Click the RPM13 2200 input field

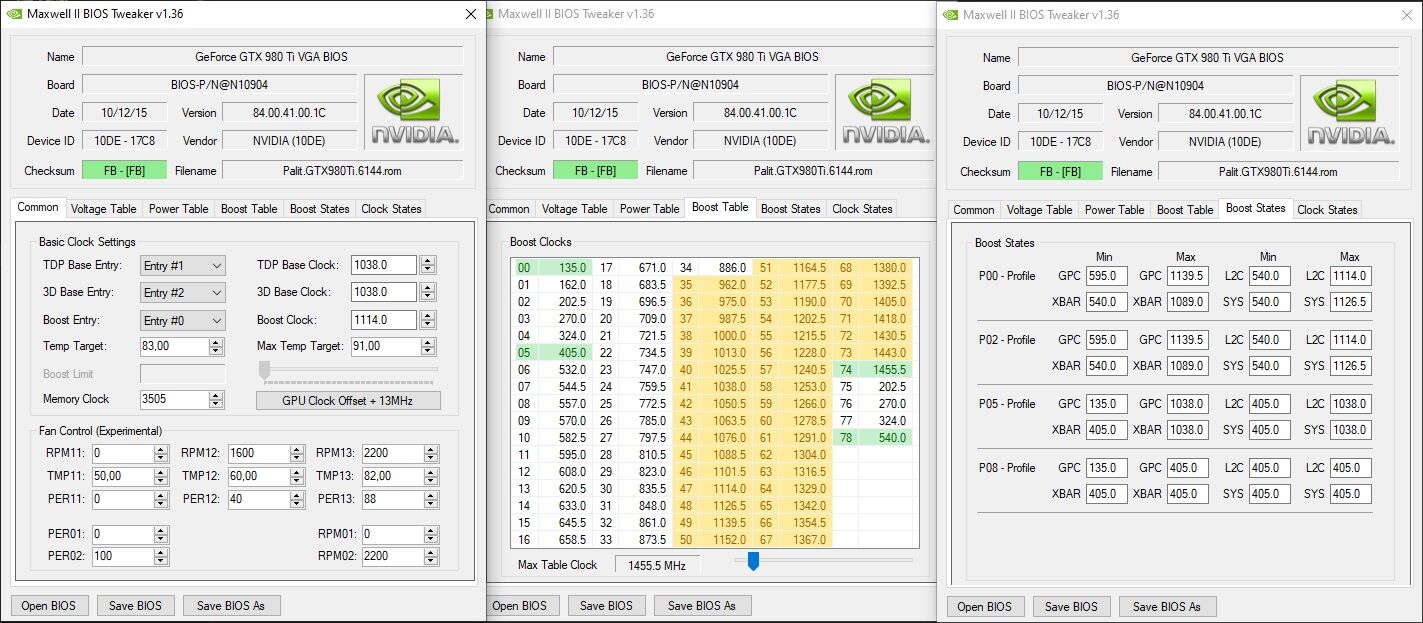(x=392, y=453)
